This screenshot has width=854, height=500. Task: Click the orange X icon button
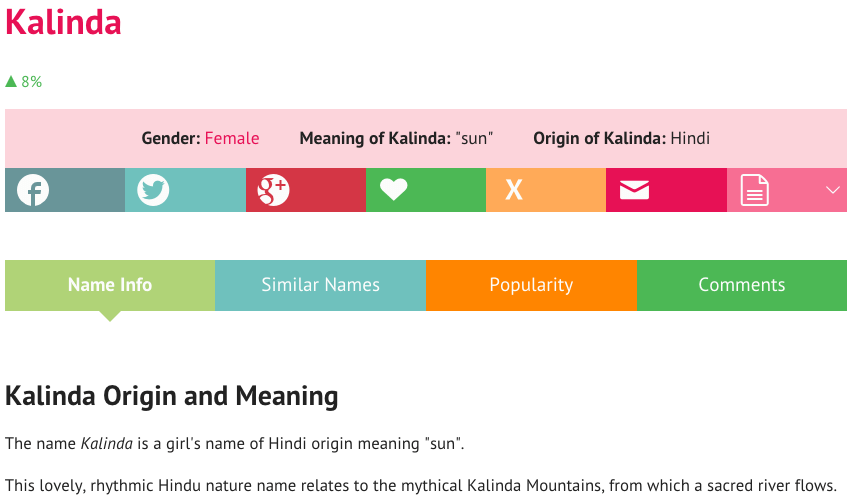[546, 190]
